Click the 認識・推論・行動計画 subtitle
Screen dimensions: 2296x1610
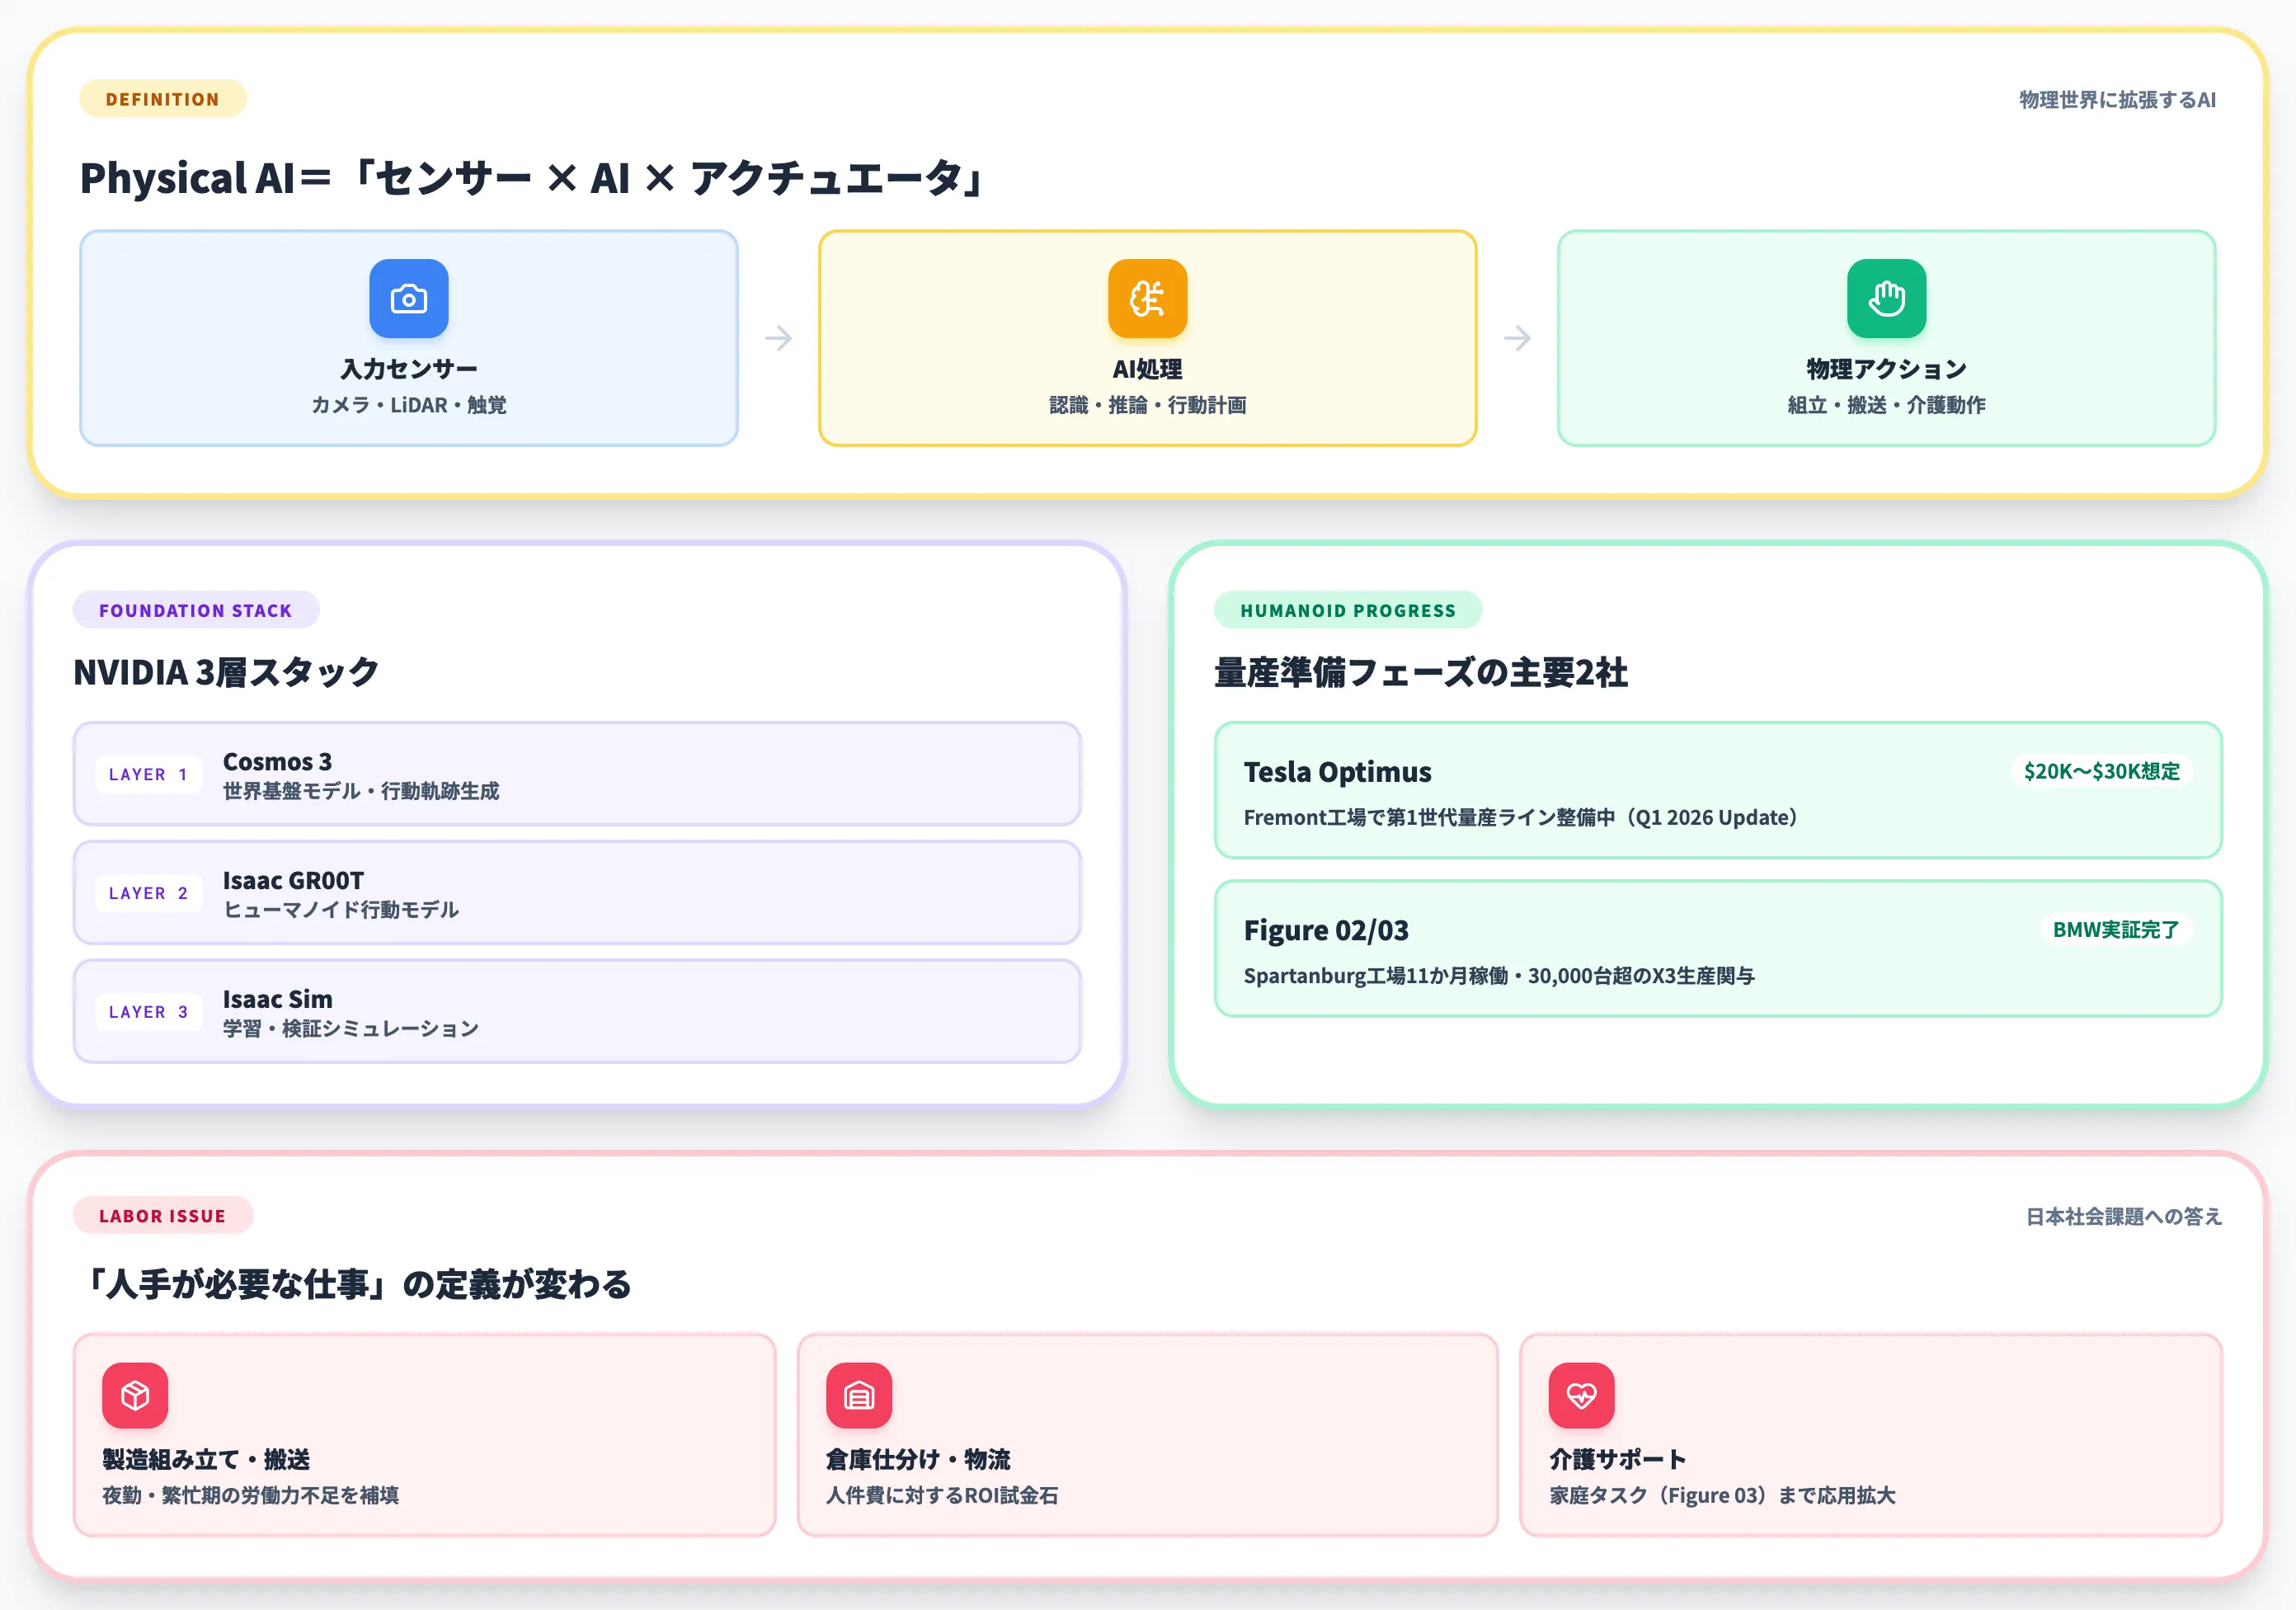1147,405
